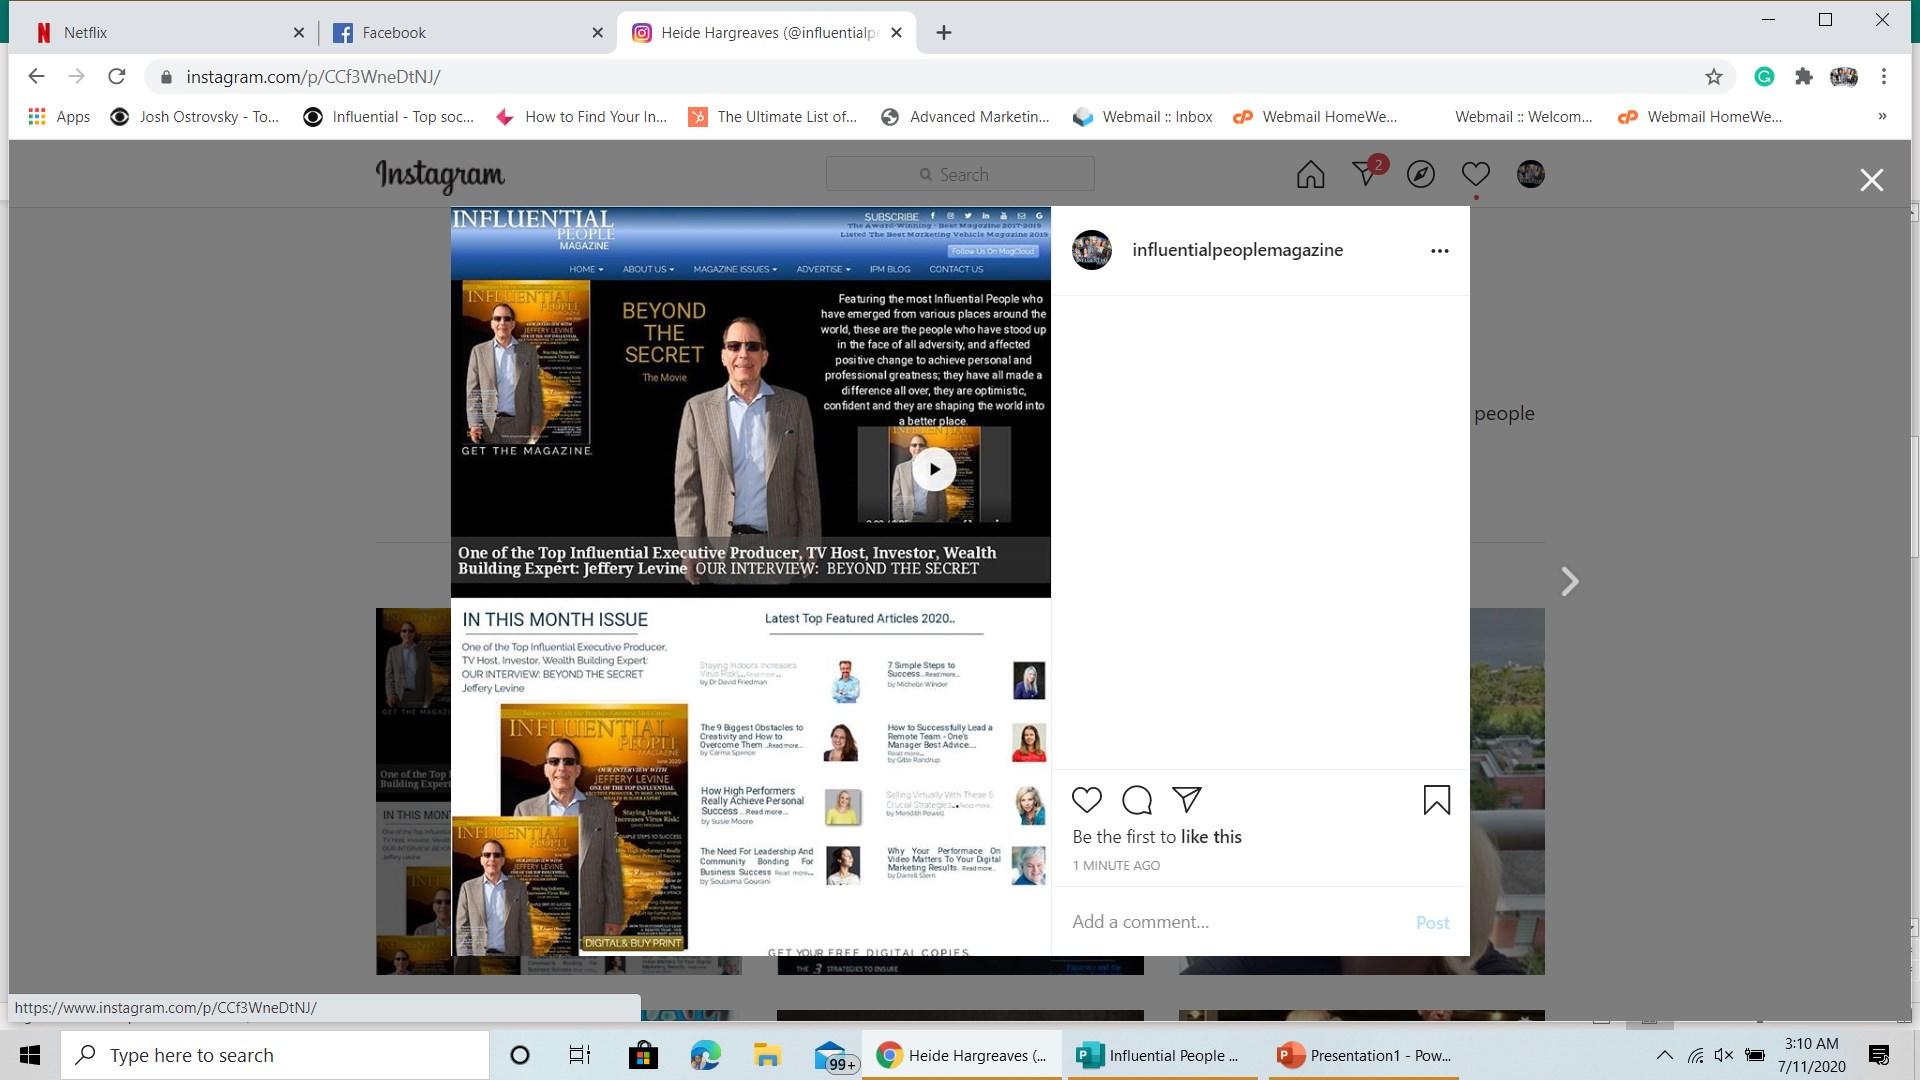Open Influential - Top soc... bookmark
The image size is (1920, 1080).
(x=389, y=117)
